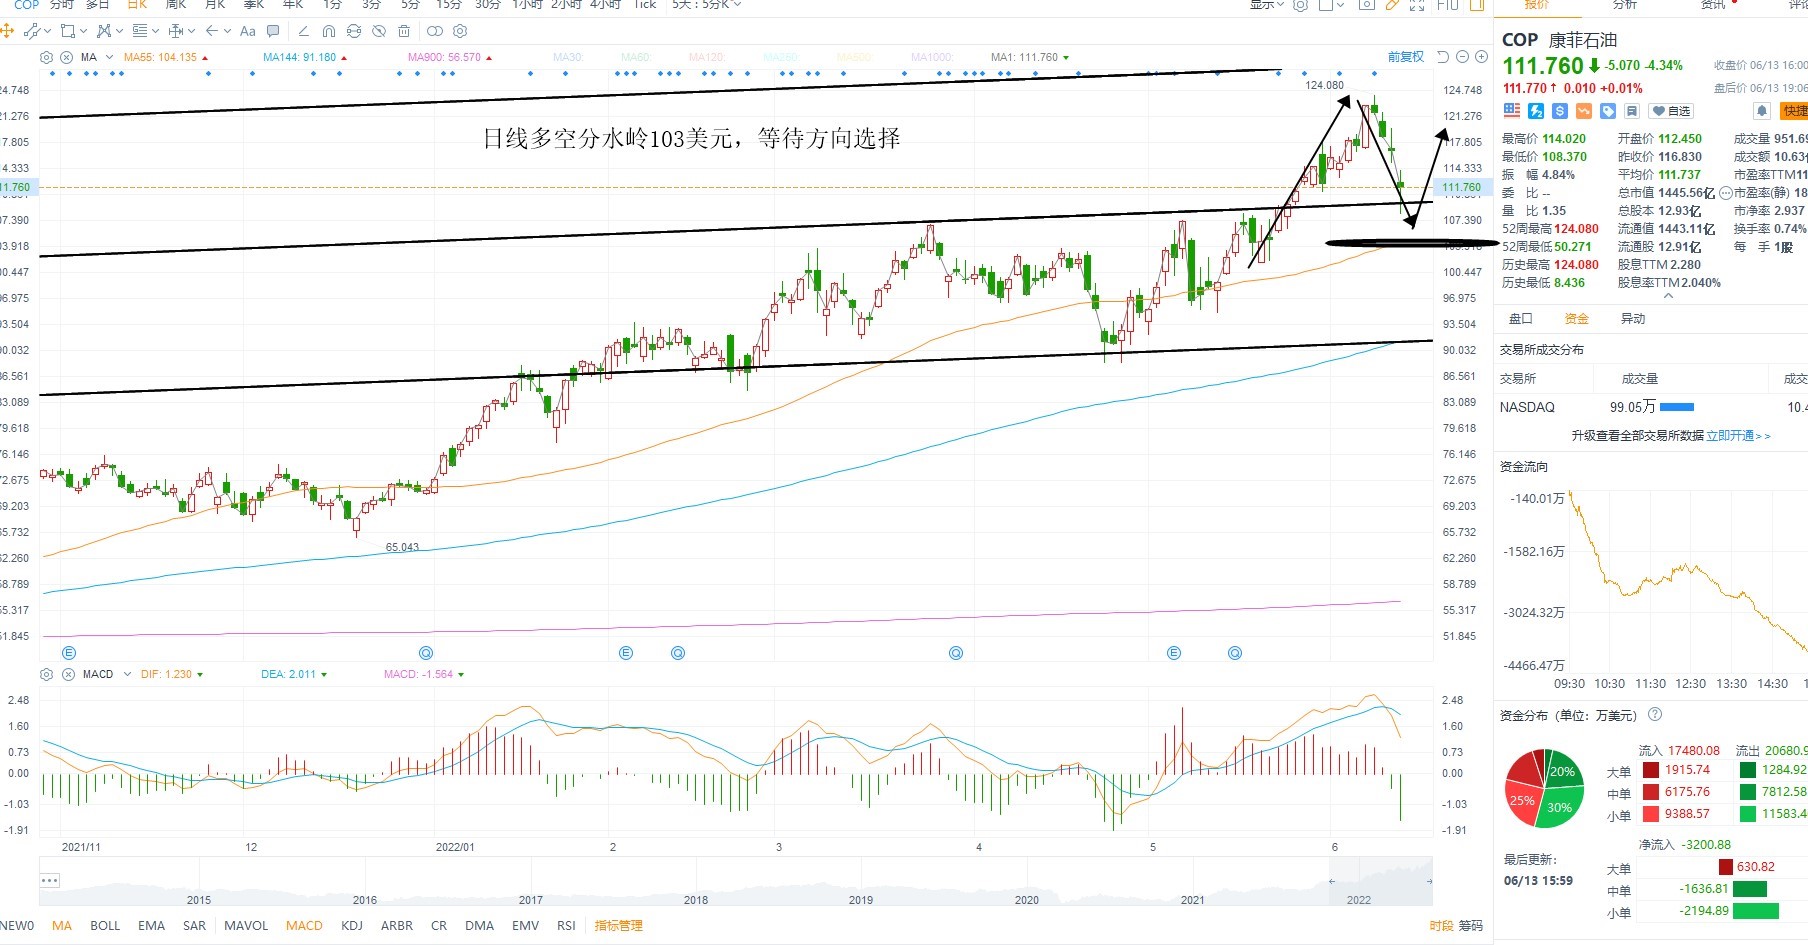Viewport: 1808px width, 945px height.
Task: Click the 2019 region on timeline navigator
Action: (861, 899)
